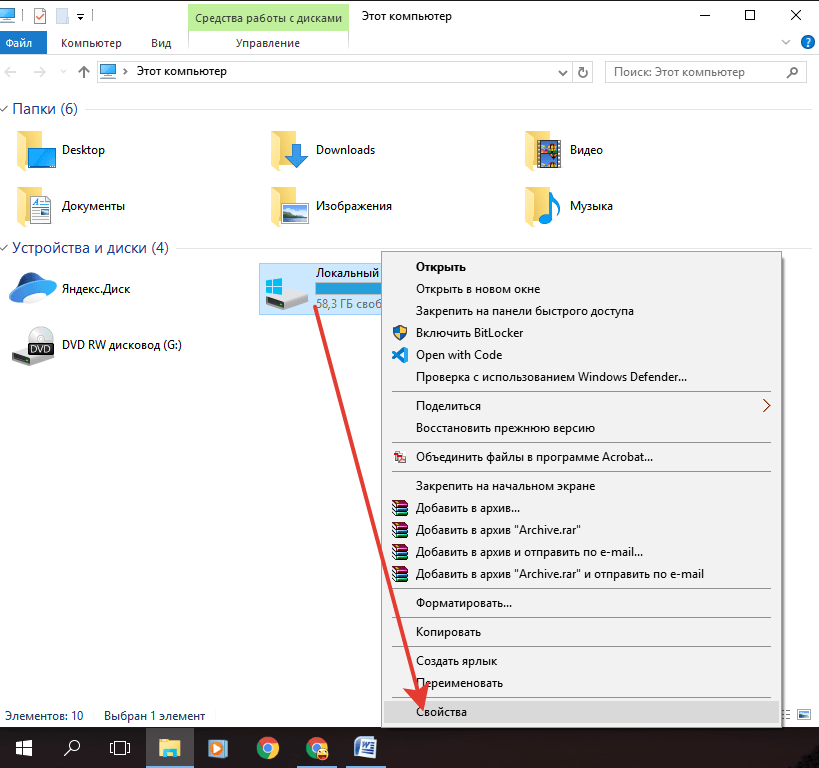Collapse the Папки (6) group
Viewport: 819px width, 768px height.
pyautogui.click(x=4, y=109)
